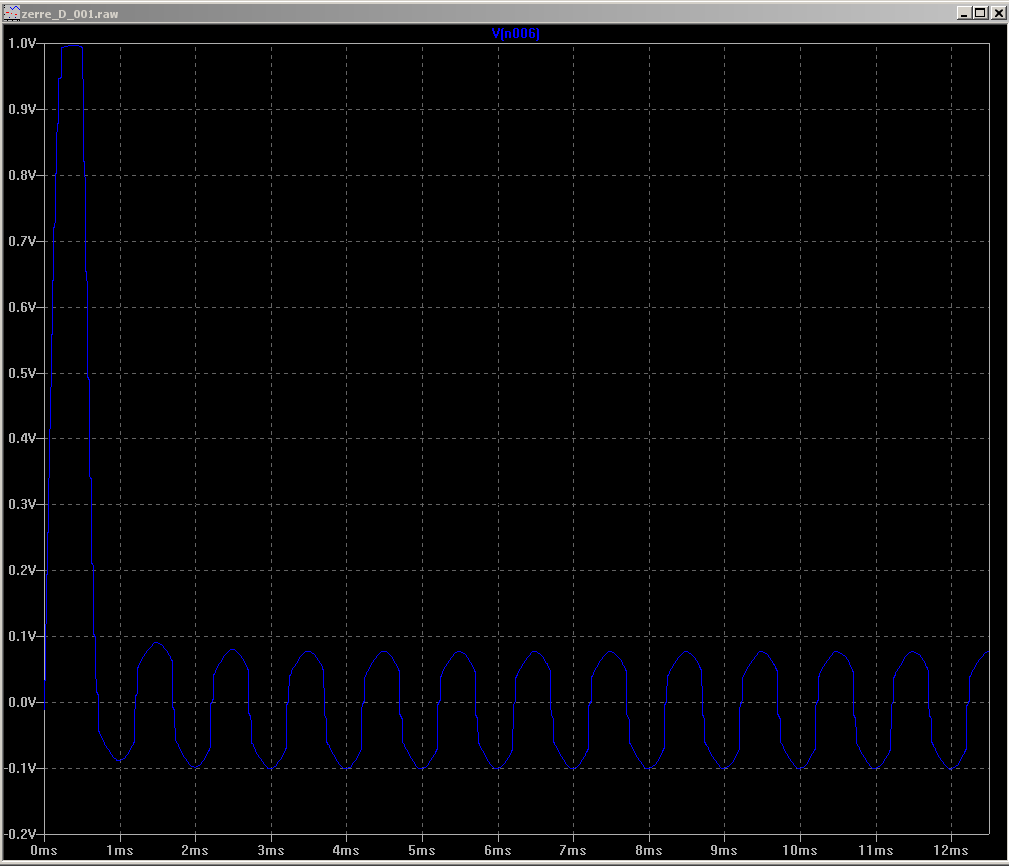
Task: Close the waveform window
Action: click(997, 13)
